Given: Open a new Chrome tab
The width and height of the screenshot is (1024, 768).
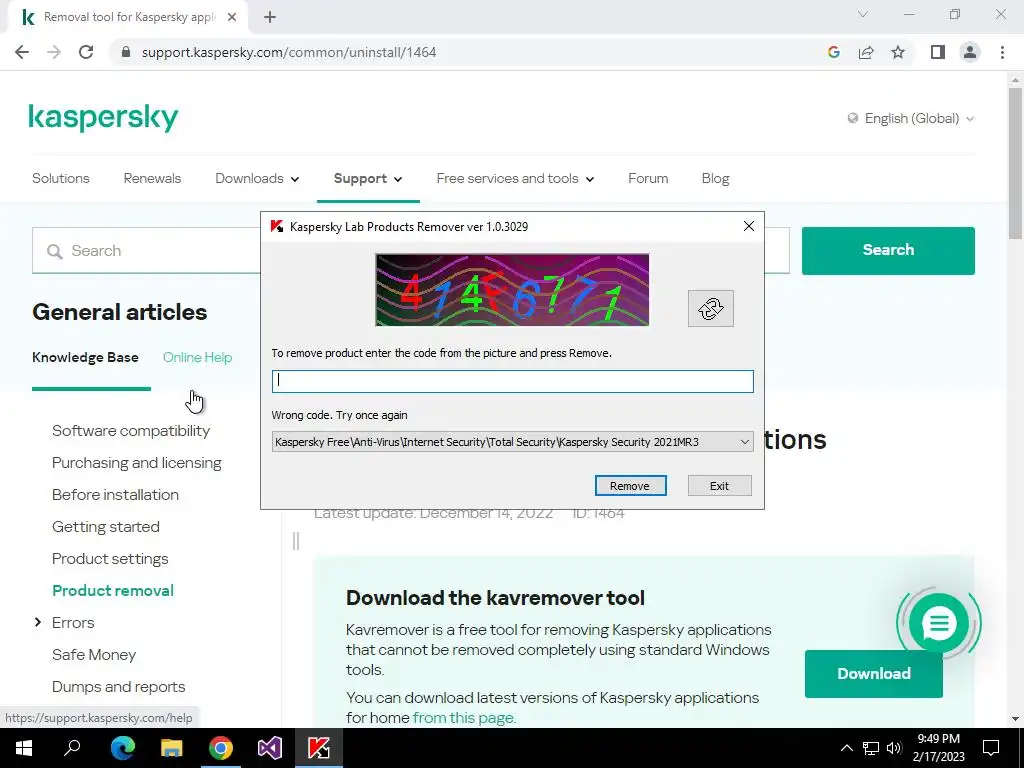Looking at the screenshot, I should pyautogui.click(x=270, y=18).
